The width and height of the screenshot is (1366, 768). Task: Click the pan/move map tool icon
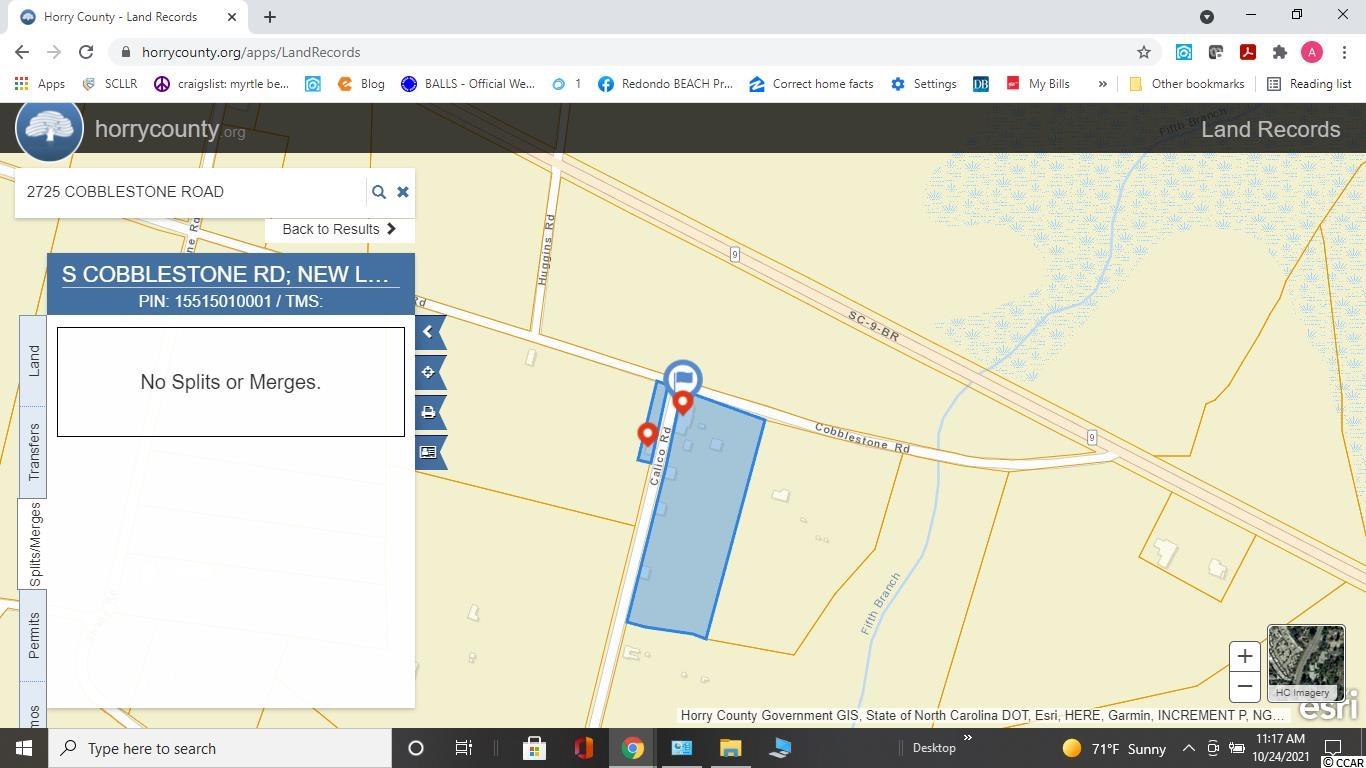(428, 372)
